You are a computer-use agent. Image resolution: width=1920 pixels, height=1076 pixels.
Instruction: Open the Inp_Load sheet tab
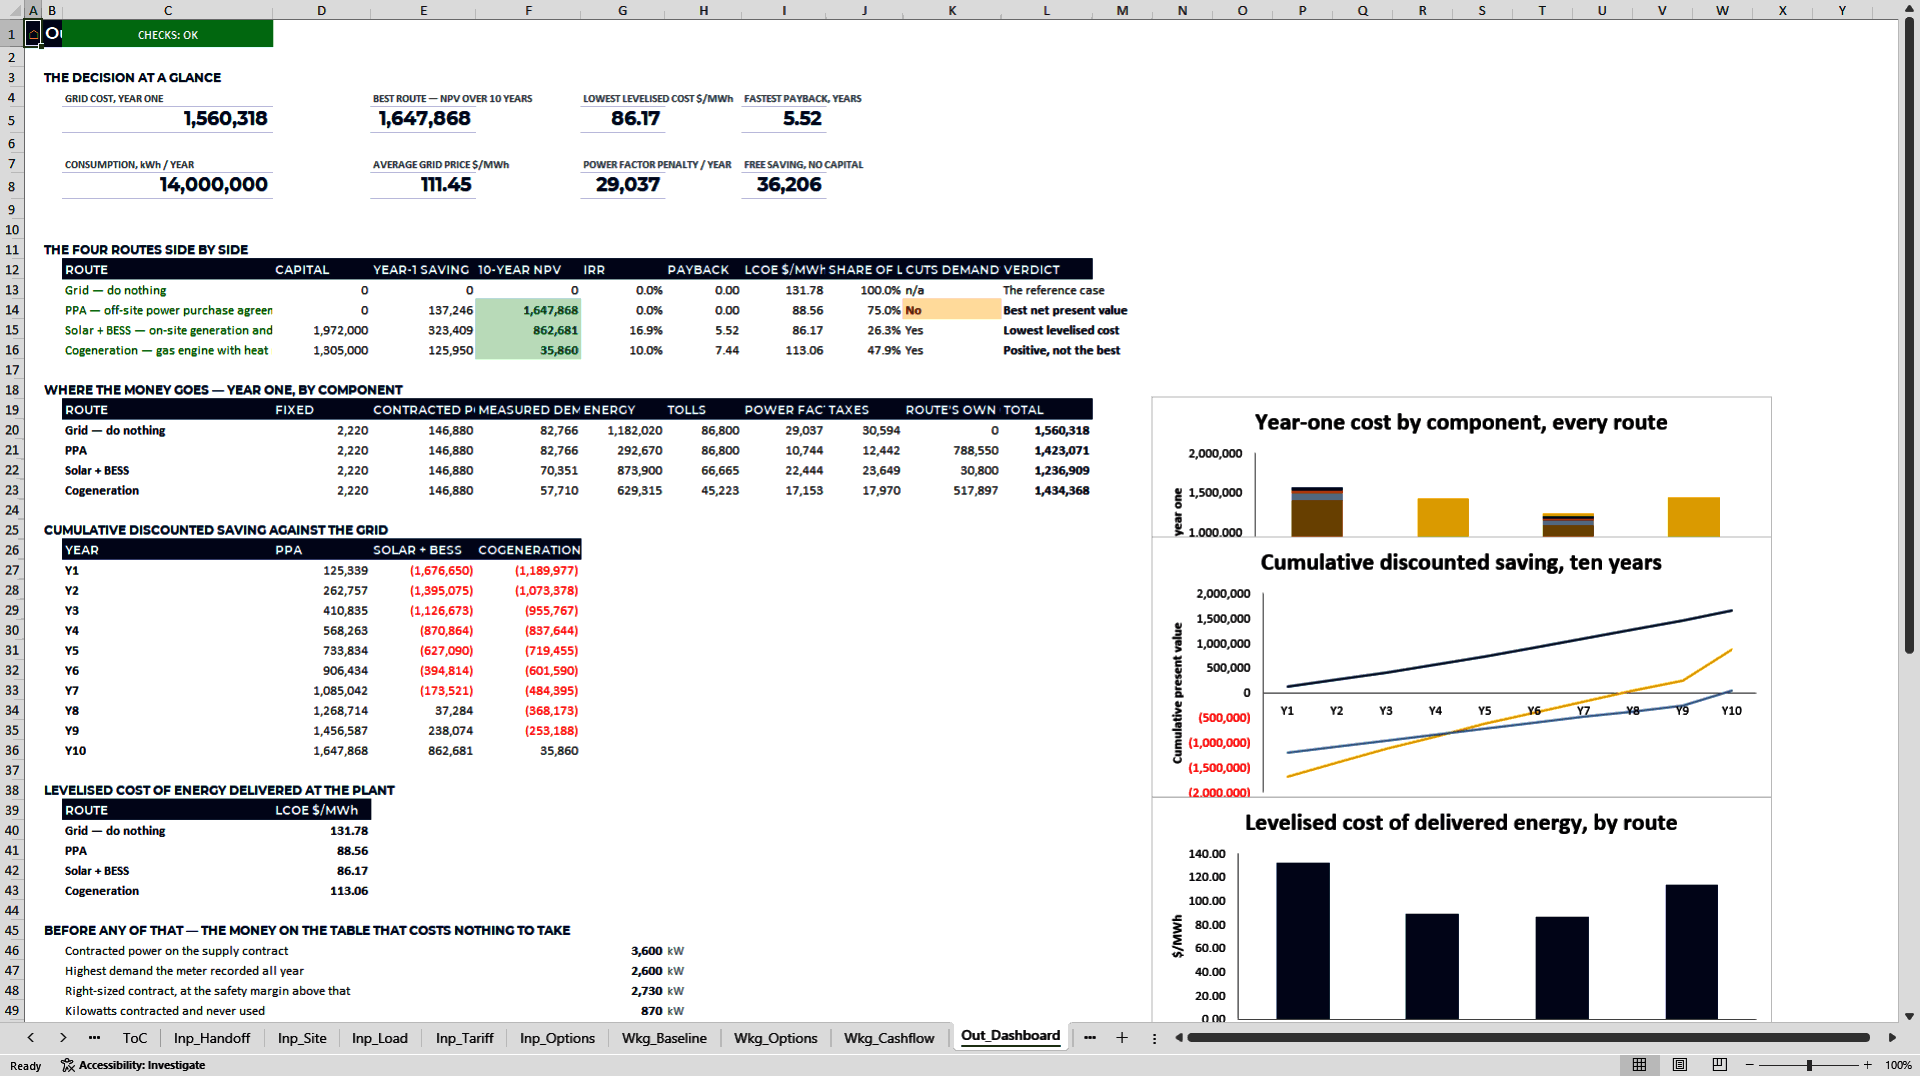(x=380, y=1038)
